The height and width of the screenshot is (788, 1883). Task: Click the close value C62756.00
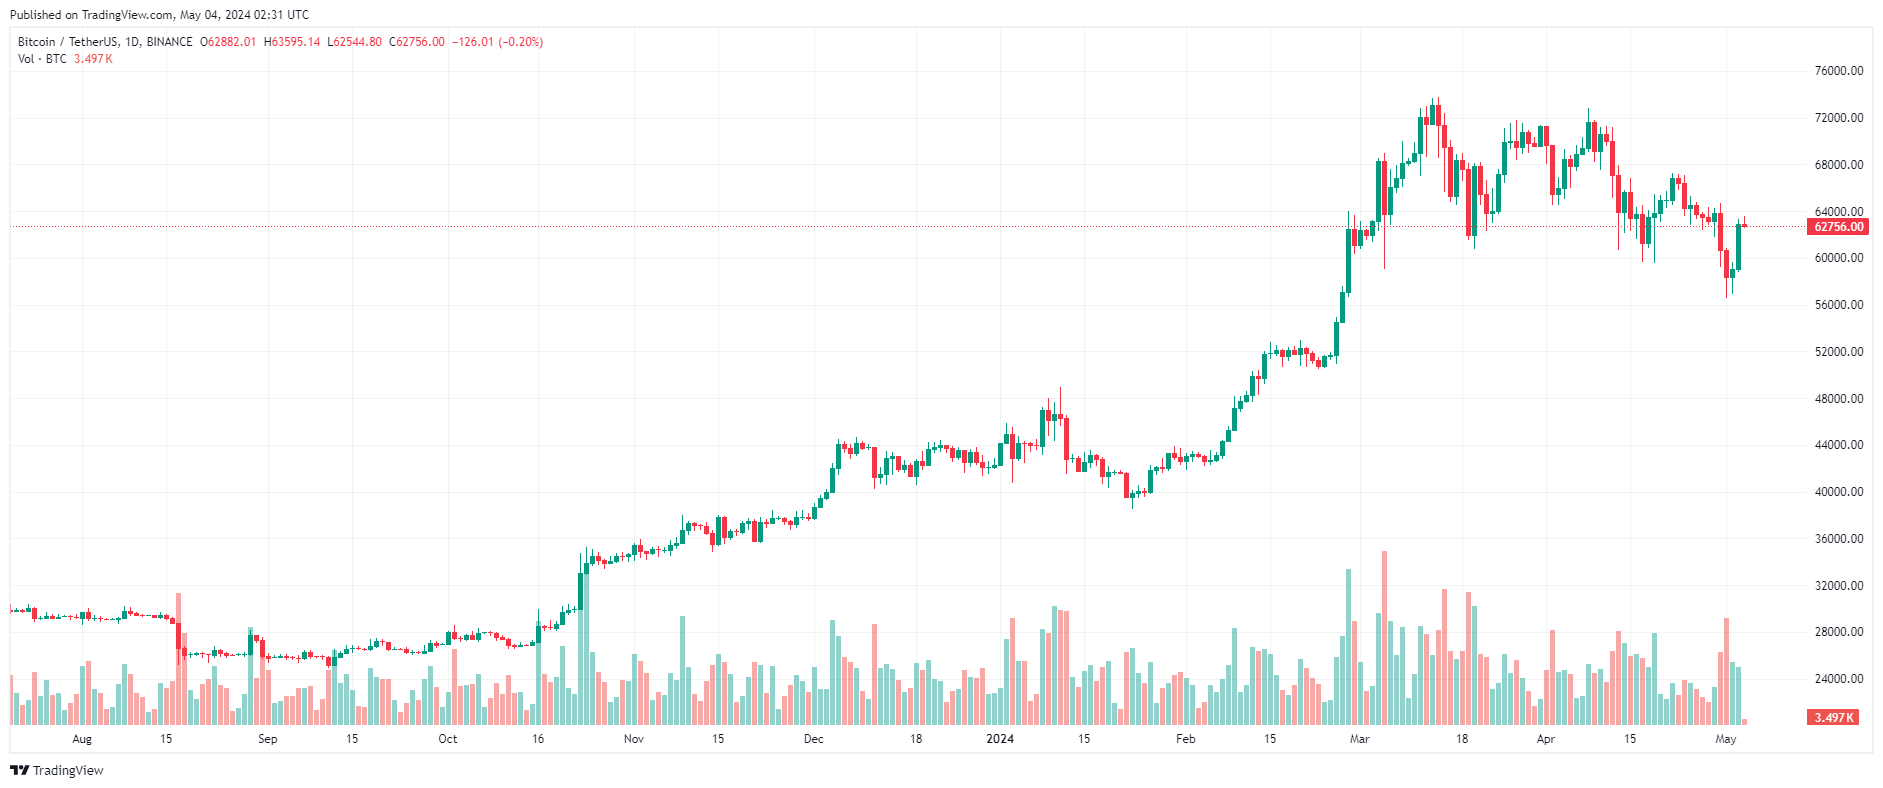point(417,42)
